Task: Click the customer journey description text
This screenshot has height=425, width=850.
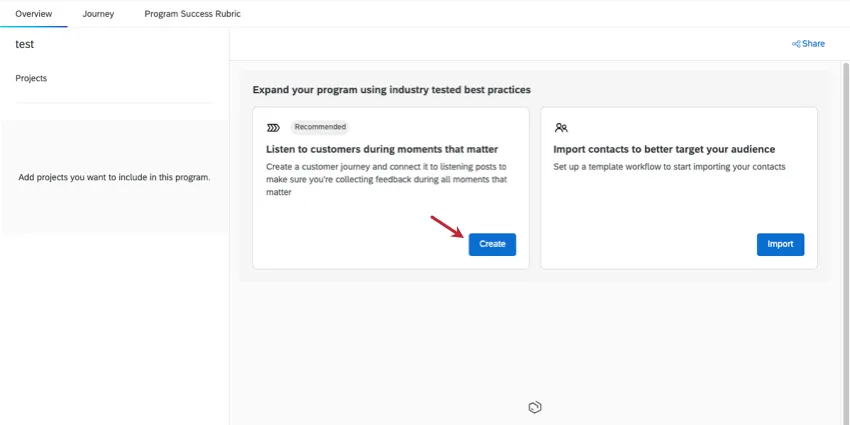Action: (x=387, y=178)
